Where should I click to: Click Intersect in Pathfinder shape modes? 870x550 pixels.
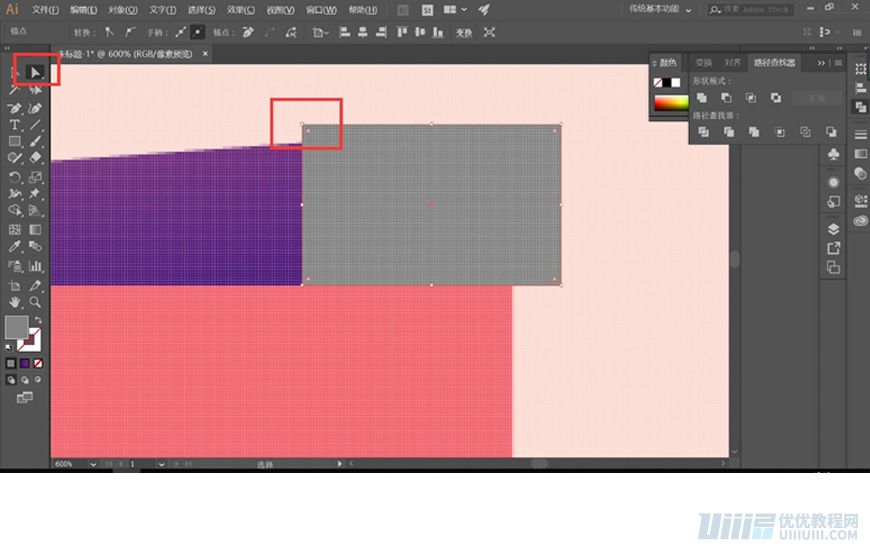coord(751,98)
